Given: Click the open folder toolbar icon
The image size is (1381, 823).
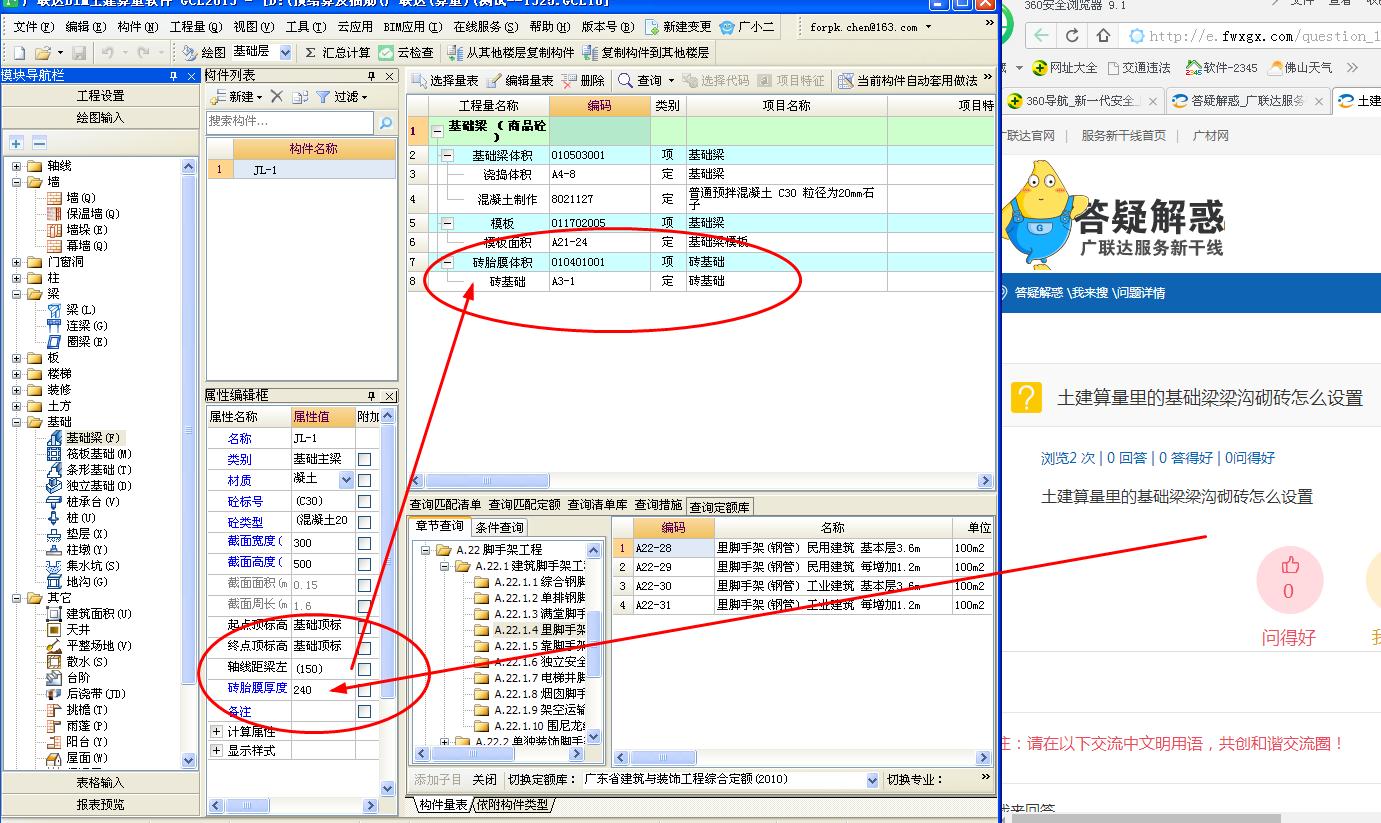Looking at the screenshot, I should pyautogui.click(x=43, y=52).
